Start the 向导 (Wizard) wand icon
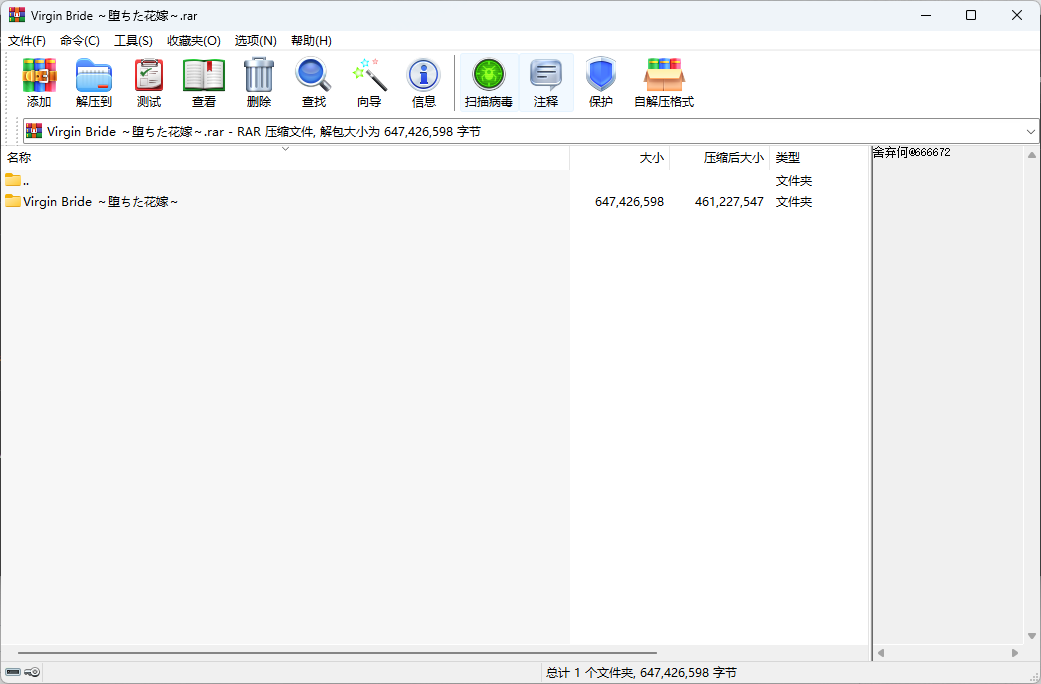Viewport: 1041px width, 684px height. point(369,76)
